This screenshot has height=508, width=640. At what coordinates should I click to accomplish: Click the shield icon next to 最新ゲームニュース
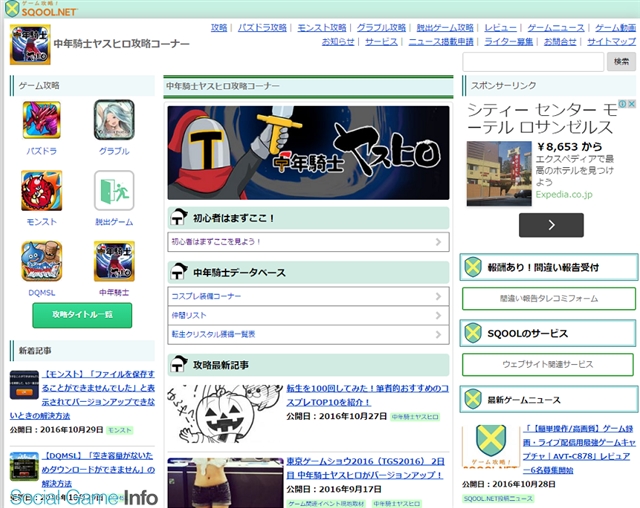point(473,399)
